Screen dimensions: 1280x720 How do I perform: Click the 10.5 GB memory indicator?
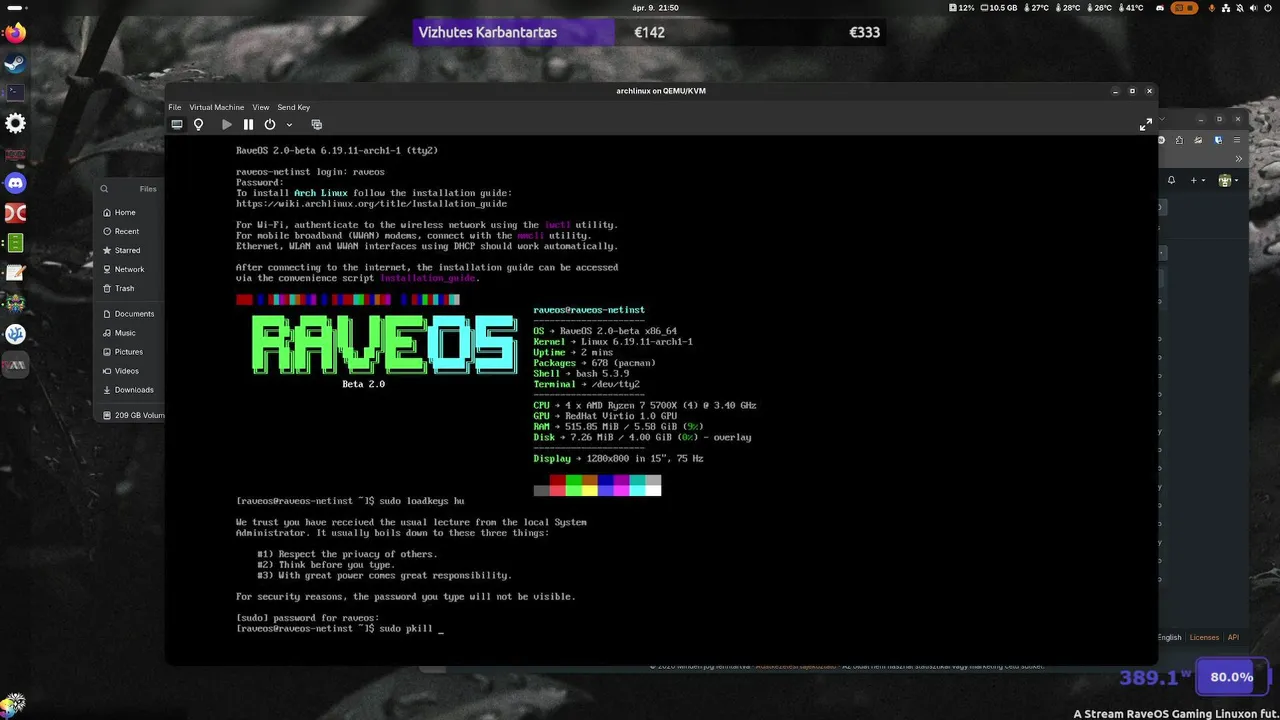click(x=999, y=8)
